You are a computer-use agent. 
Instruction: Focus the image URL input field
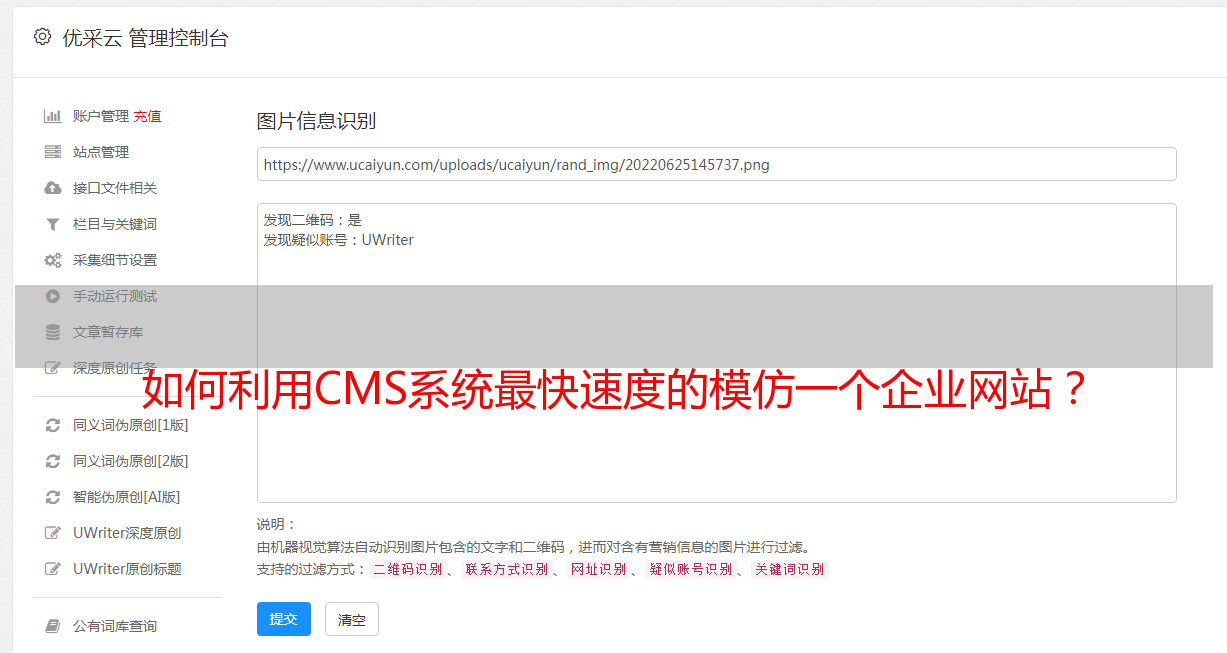coord(716,164)
